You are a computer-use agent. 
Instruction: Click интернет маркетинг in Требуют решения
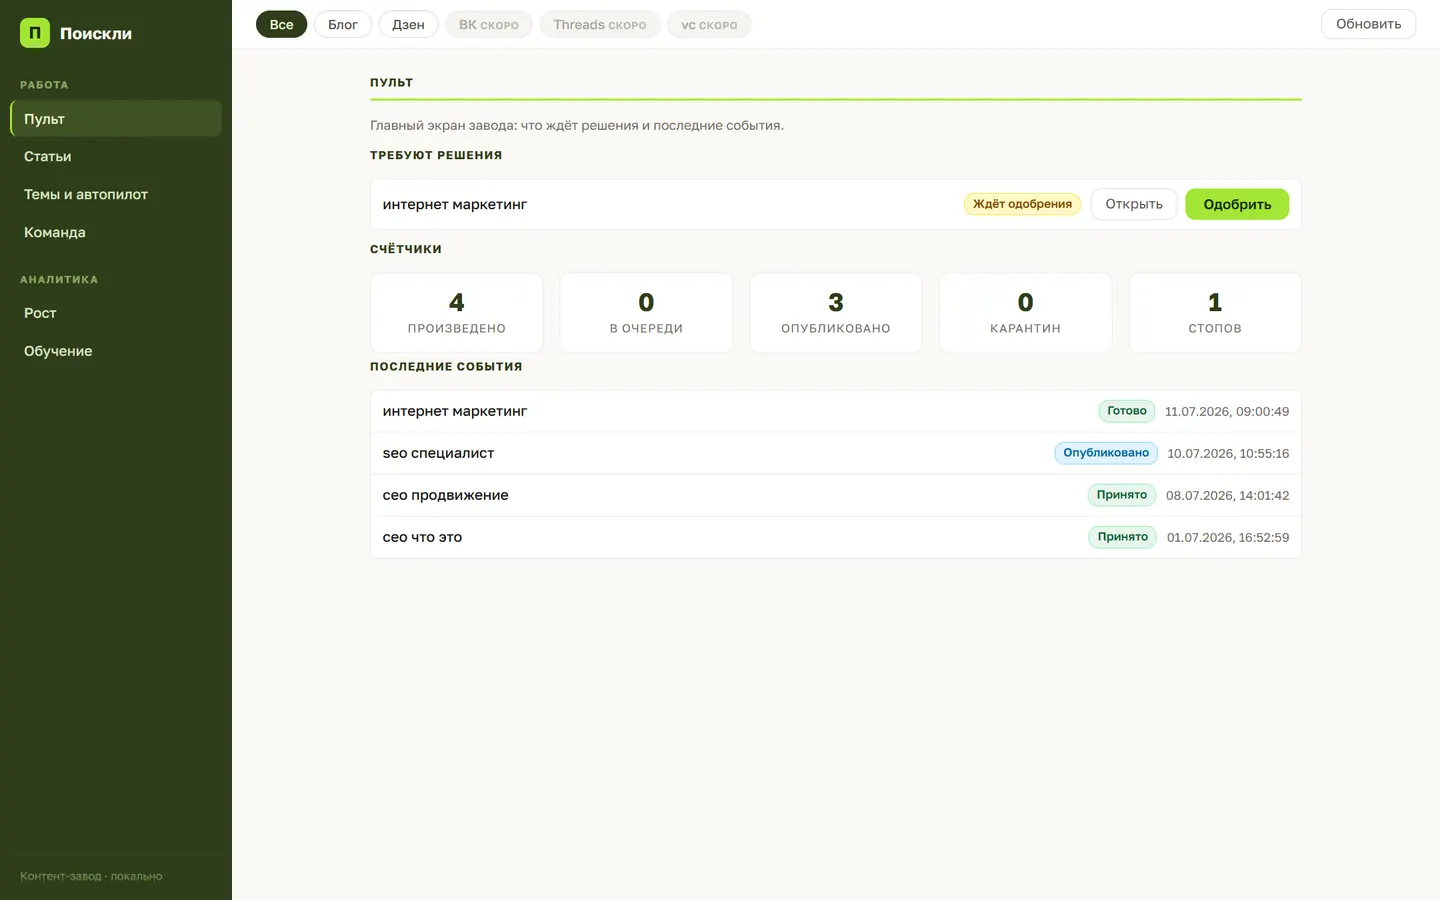(x=455, y=204)
